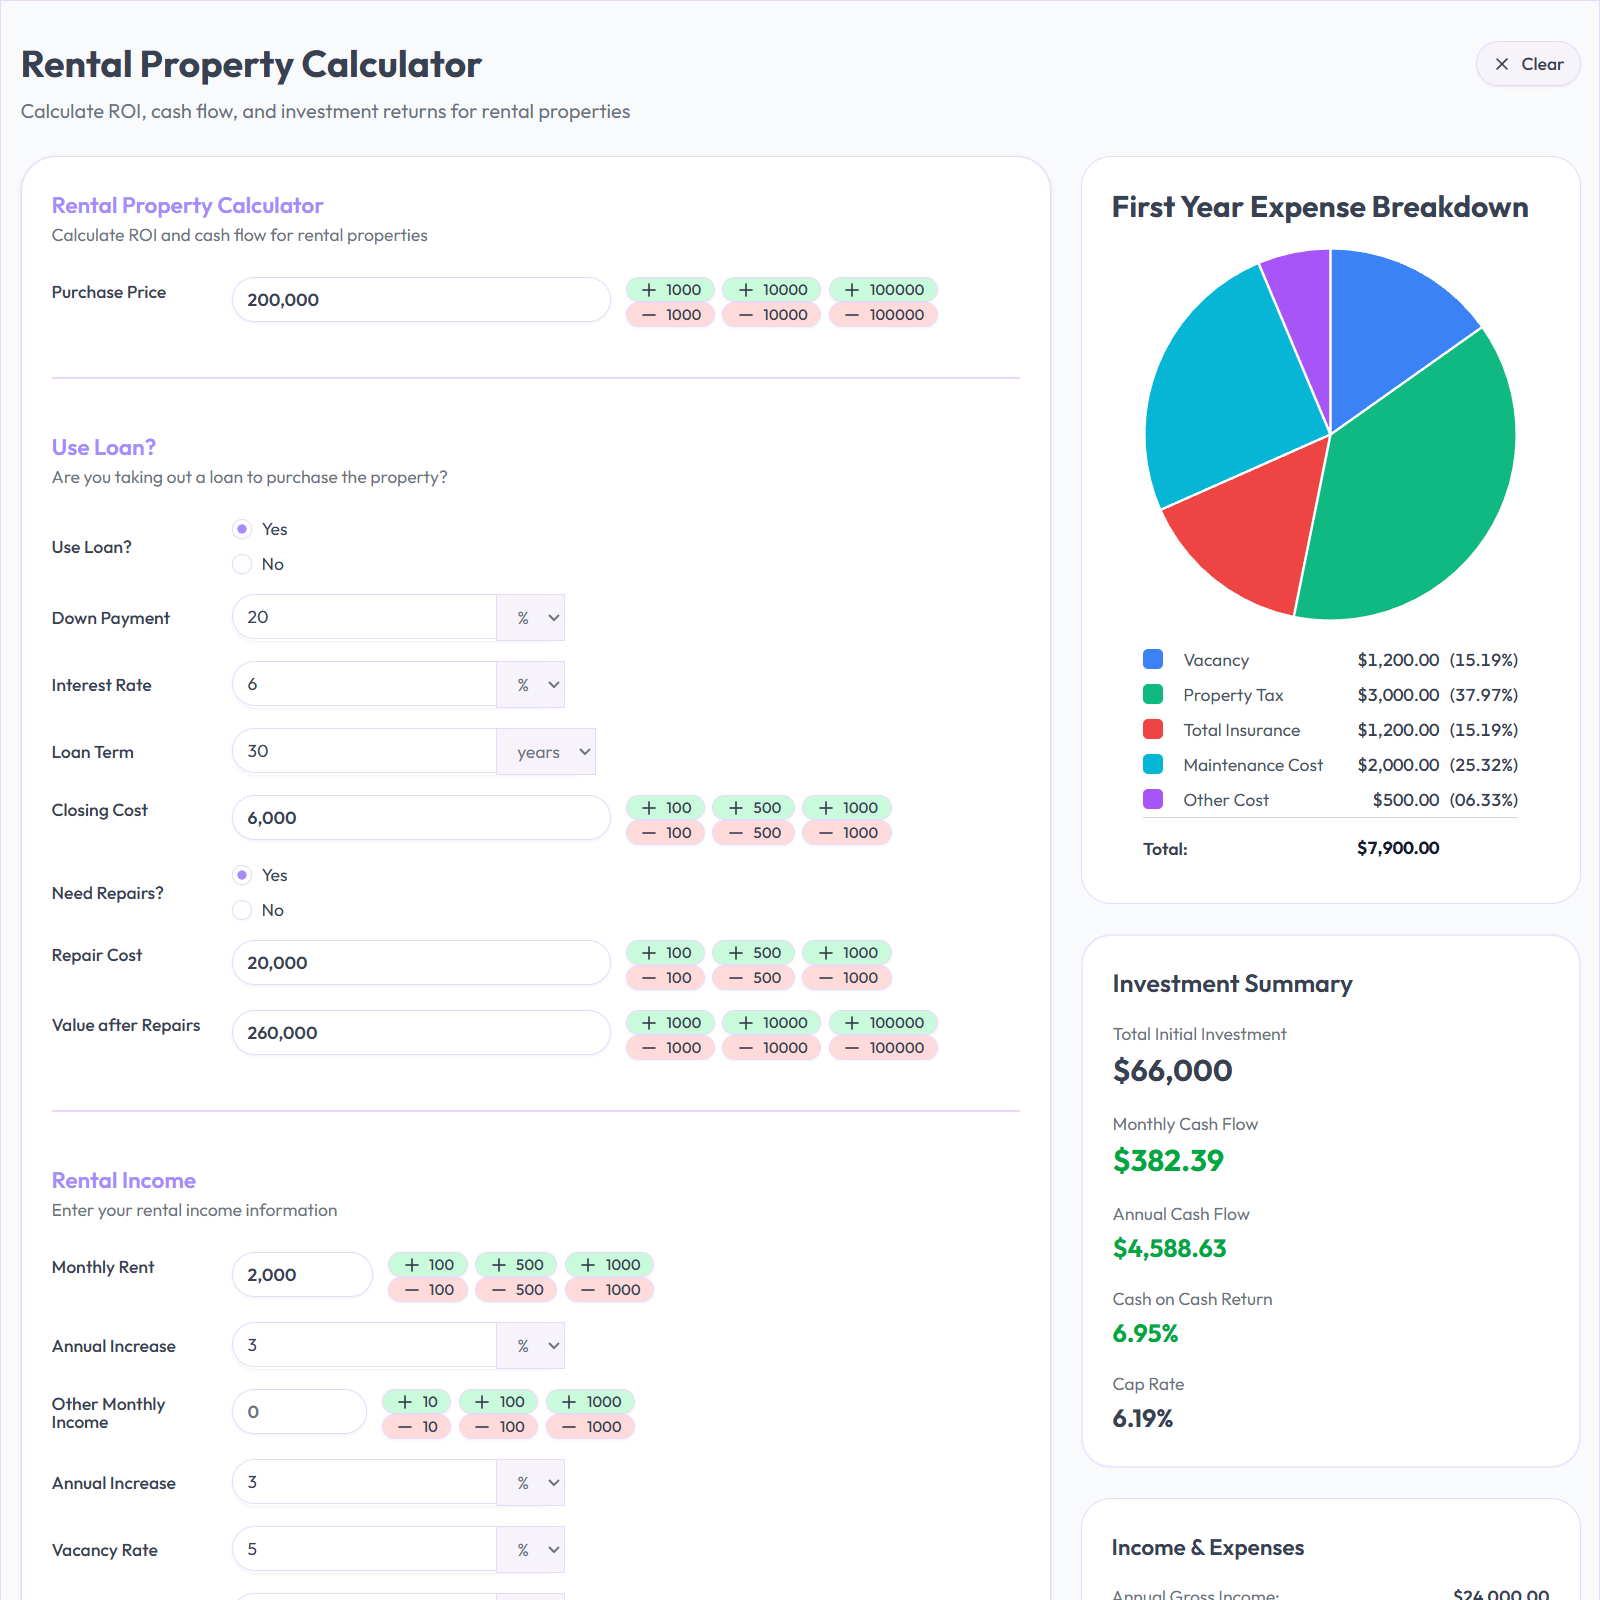The height and width of the screenshot is (1600, 1600).
Task: Subtract 100 from Repair Cost
Action: click(x=664, y=977)
